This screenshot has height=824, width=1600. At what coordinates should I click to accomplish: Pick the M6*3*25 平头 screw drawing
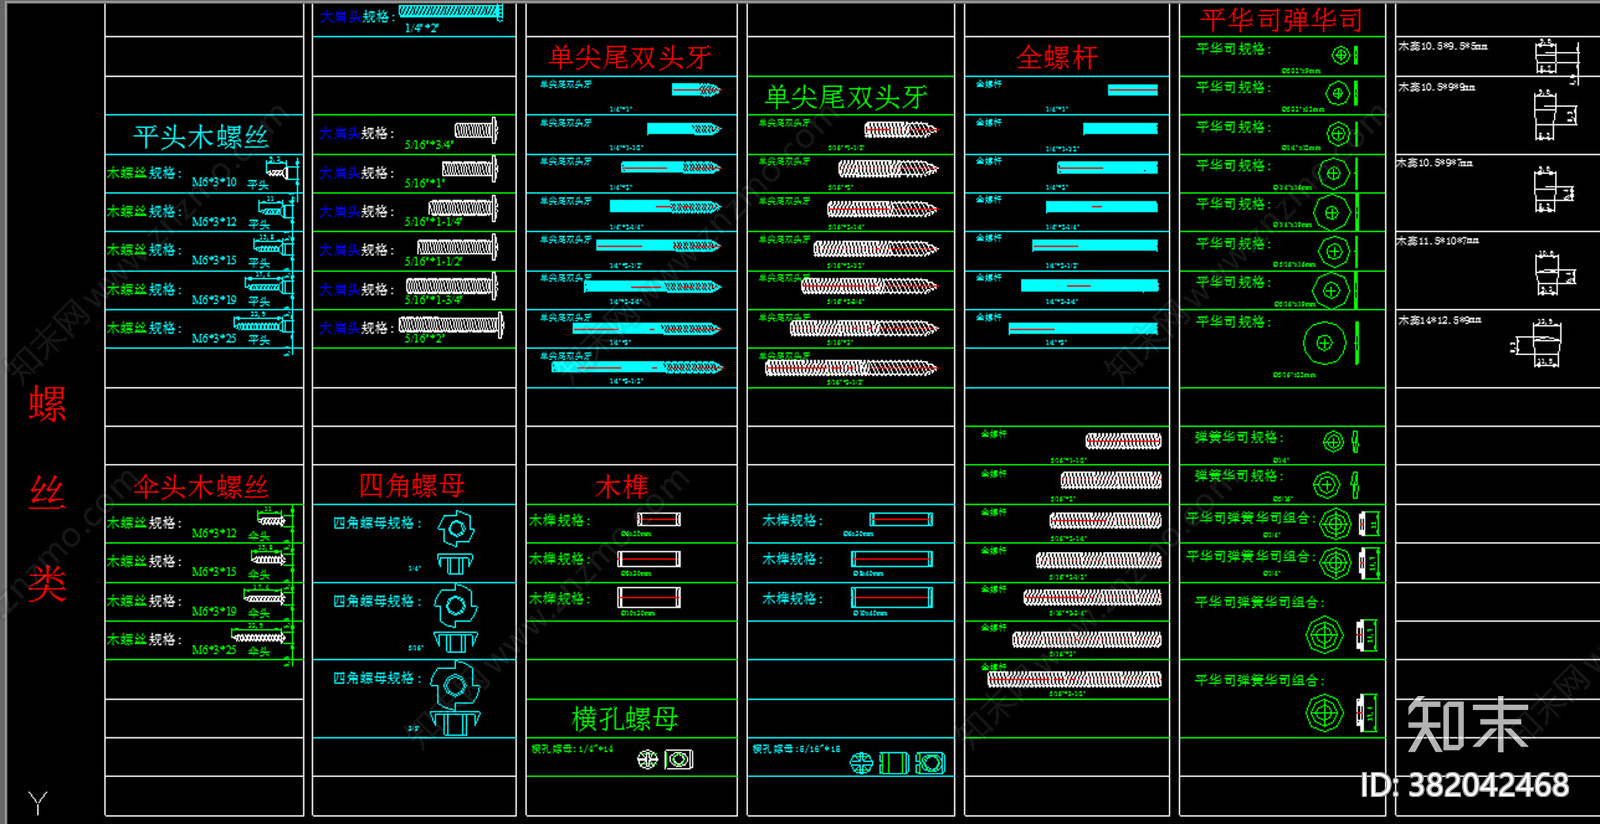coord(266,324)
